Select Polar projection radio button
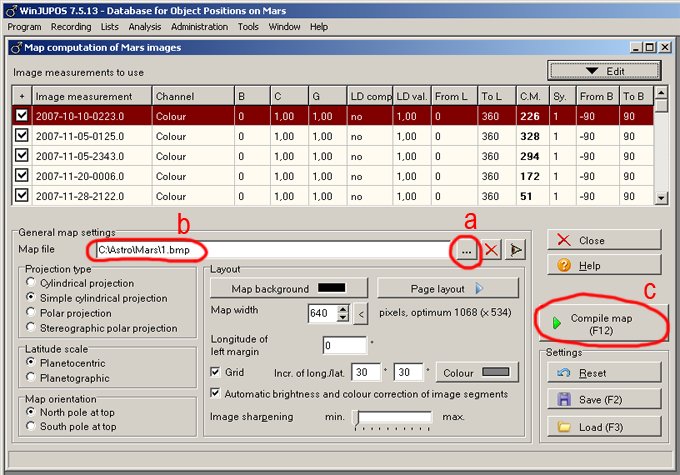The image size is (680, 475). point(31,313)
